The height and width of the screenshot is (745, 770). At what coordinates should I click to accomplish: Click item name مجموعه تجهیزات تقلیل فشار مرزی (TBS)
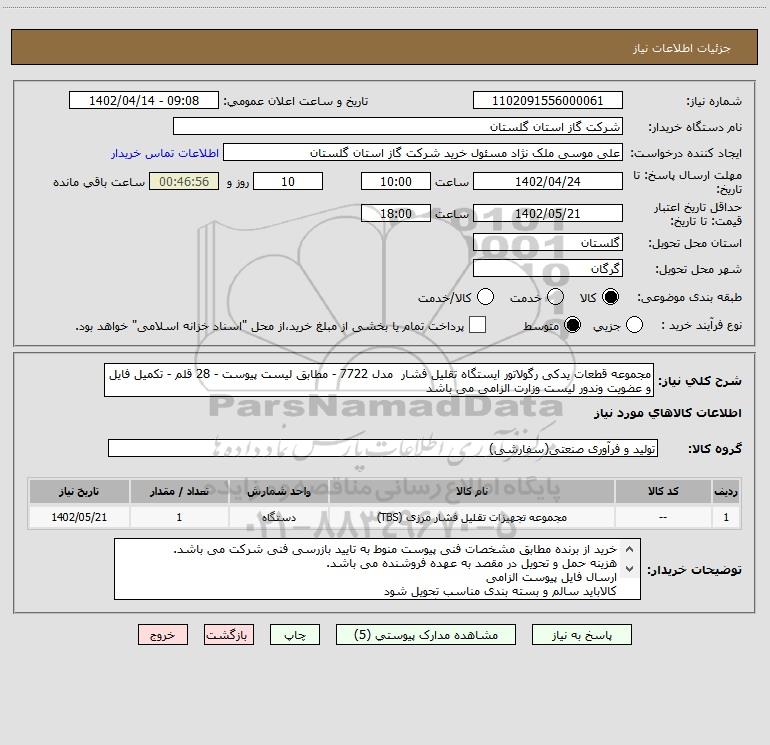point(471,517)
